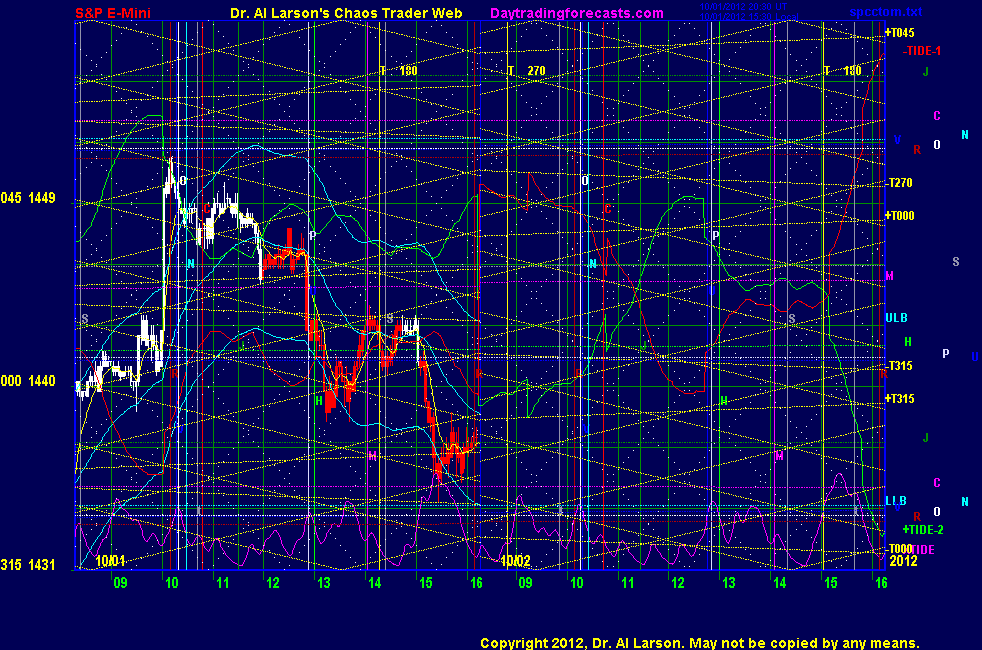Screen dimensions: 982x650
Task: Click the magenta 'TIDE' label
Action: tap(923, 550)
